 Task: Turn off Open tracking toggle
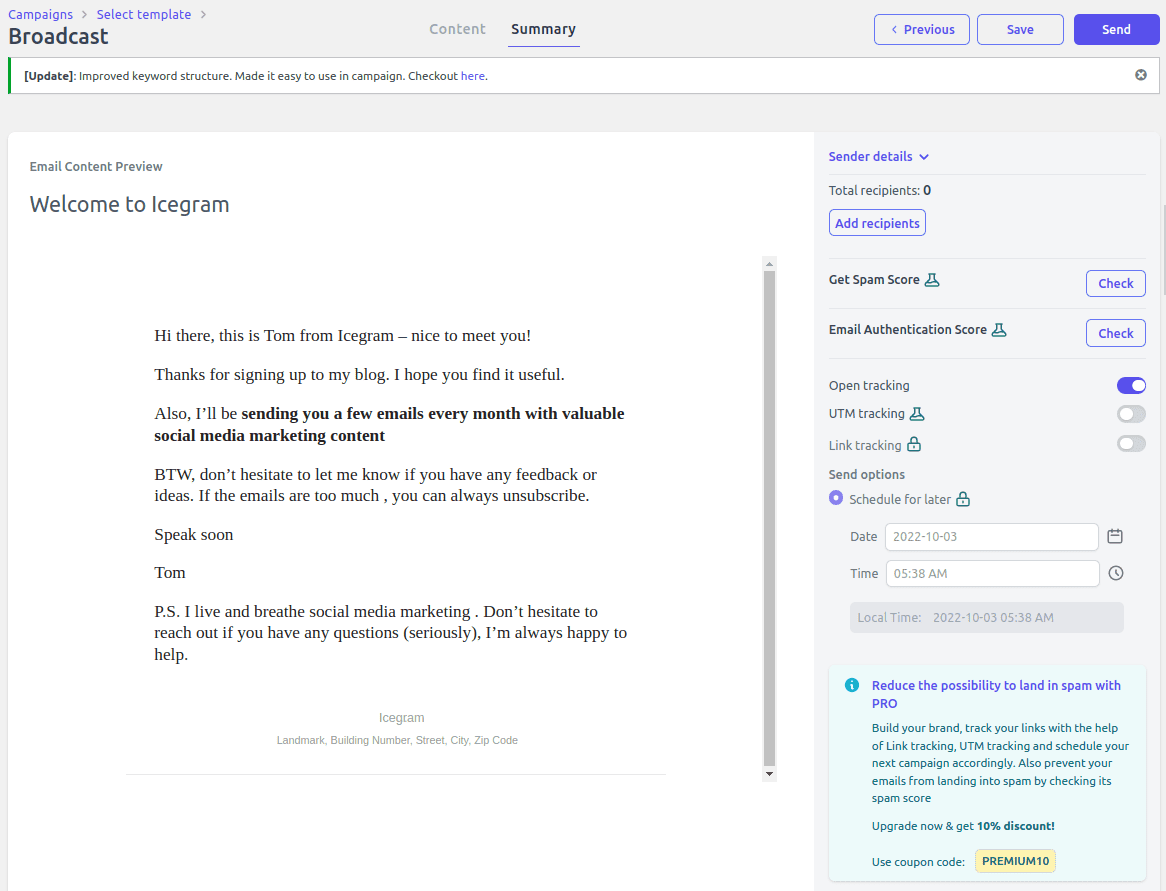coord(1131,385)
